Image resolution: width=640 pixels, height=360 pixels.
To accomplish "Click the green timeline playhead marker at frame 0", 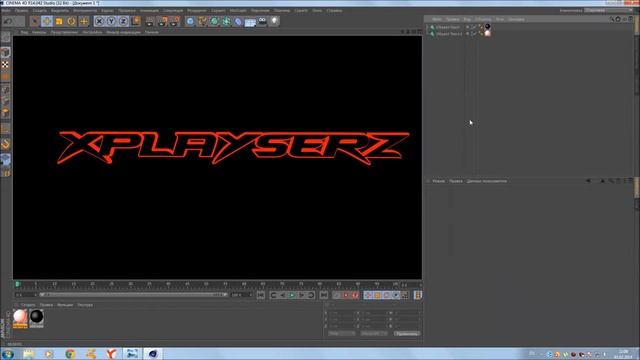I will pos(18,284).
